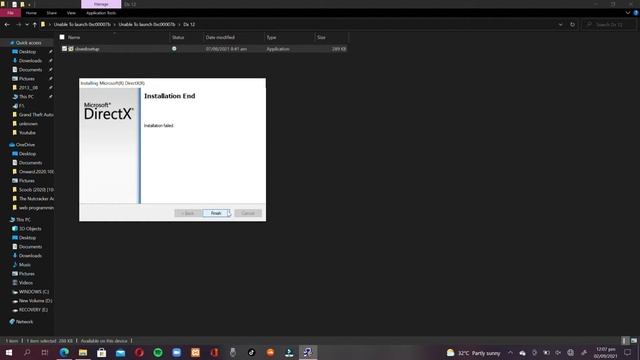Open 2013_08 folder in Quick access

[28, 87]
